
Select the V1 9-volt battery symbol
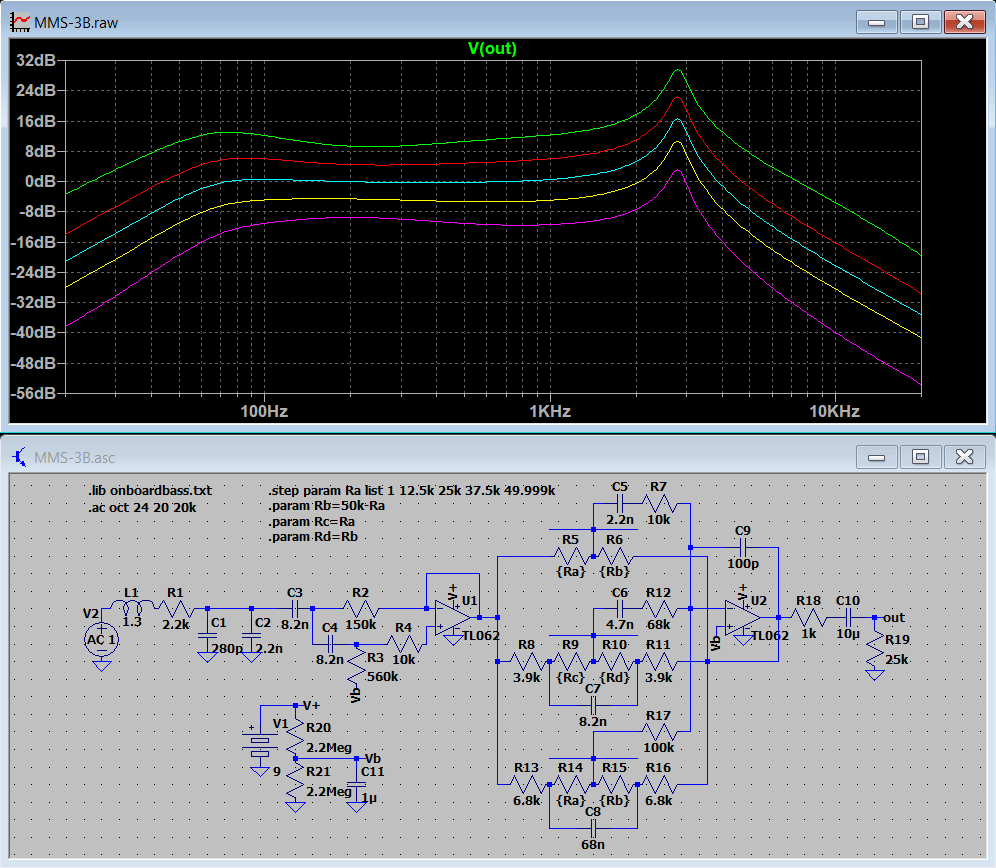pos(260,745)
